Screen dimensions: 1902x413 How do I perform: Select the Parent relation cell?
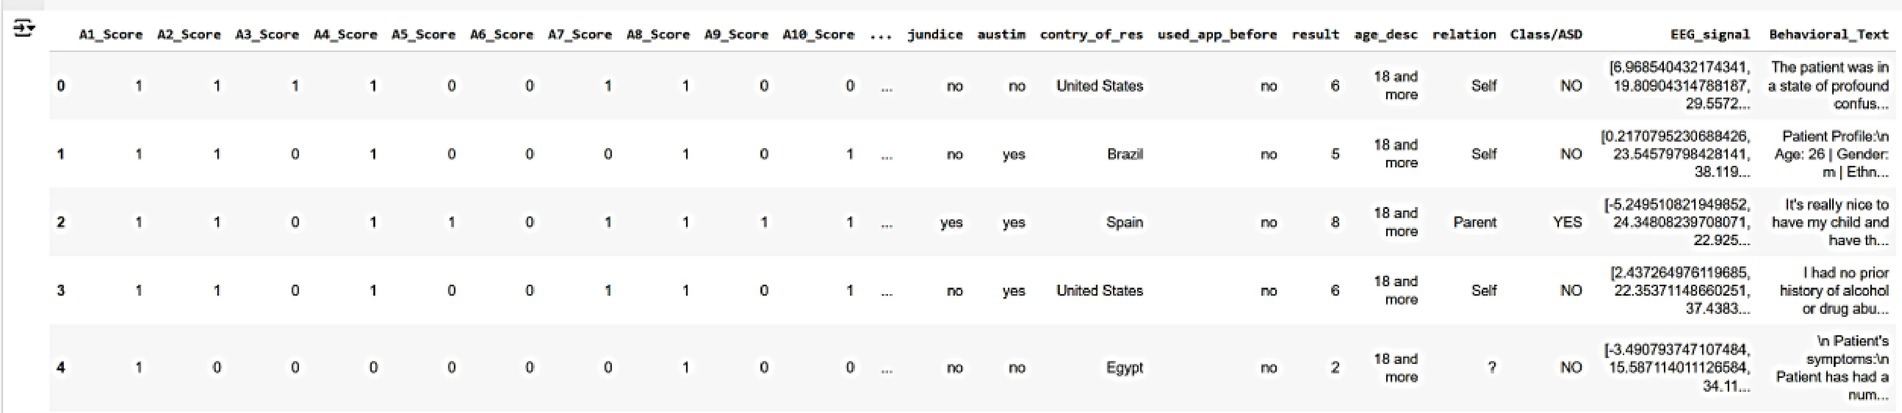tap(1475, 222)
